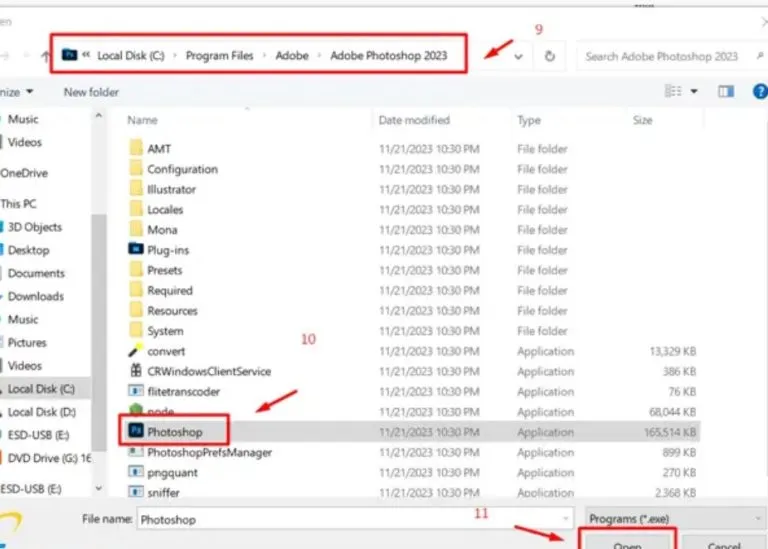Sort by the Size column header
The image size is (768, 549).
(x=642, y=120)
